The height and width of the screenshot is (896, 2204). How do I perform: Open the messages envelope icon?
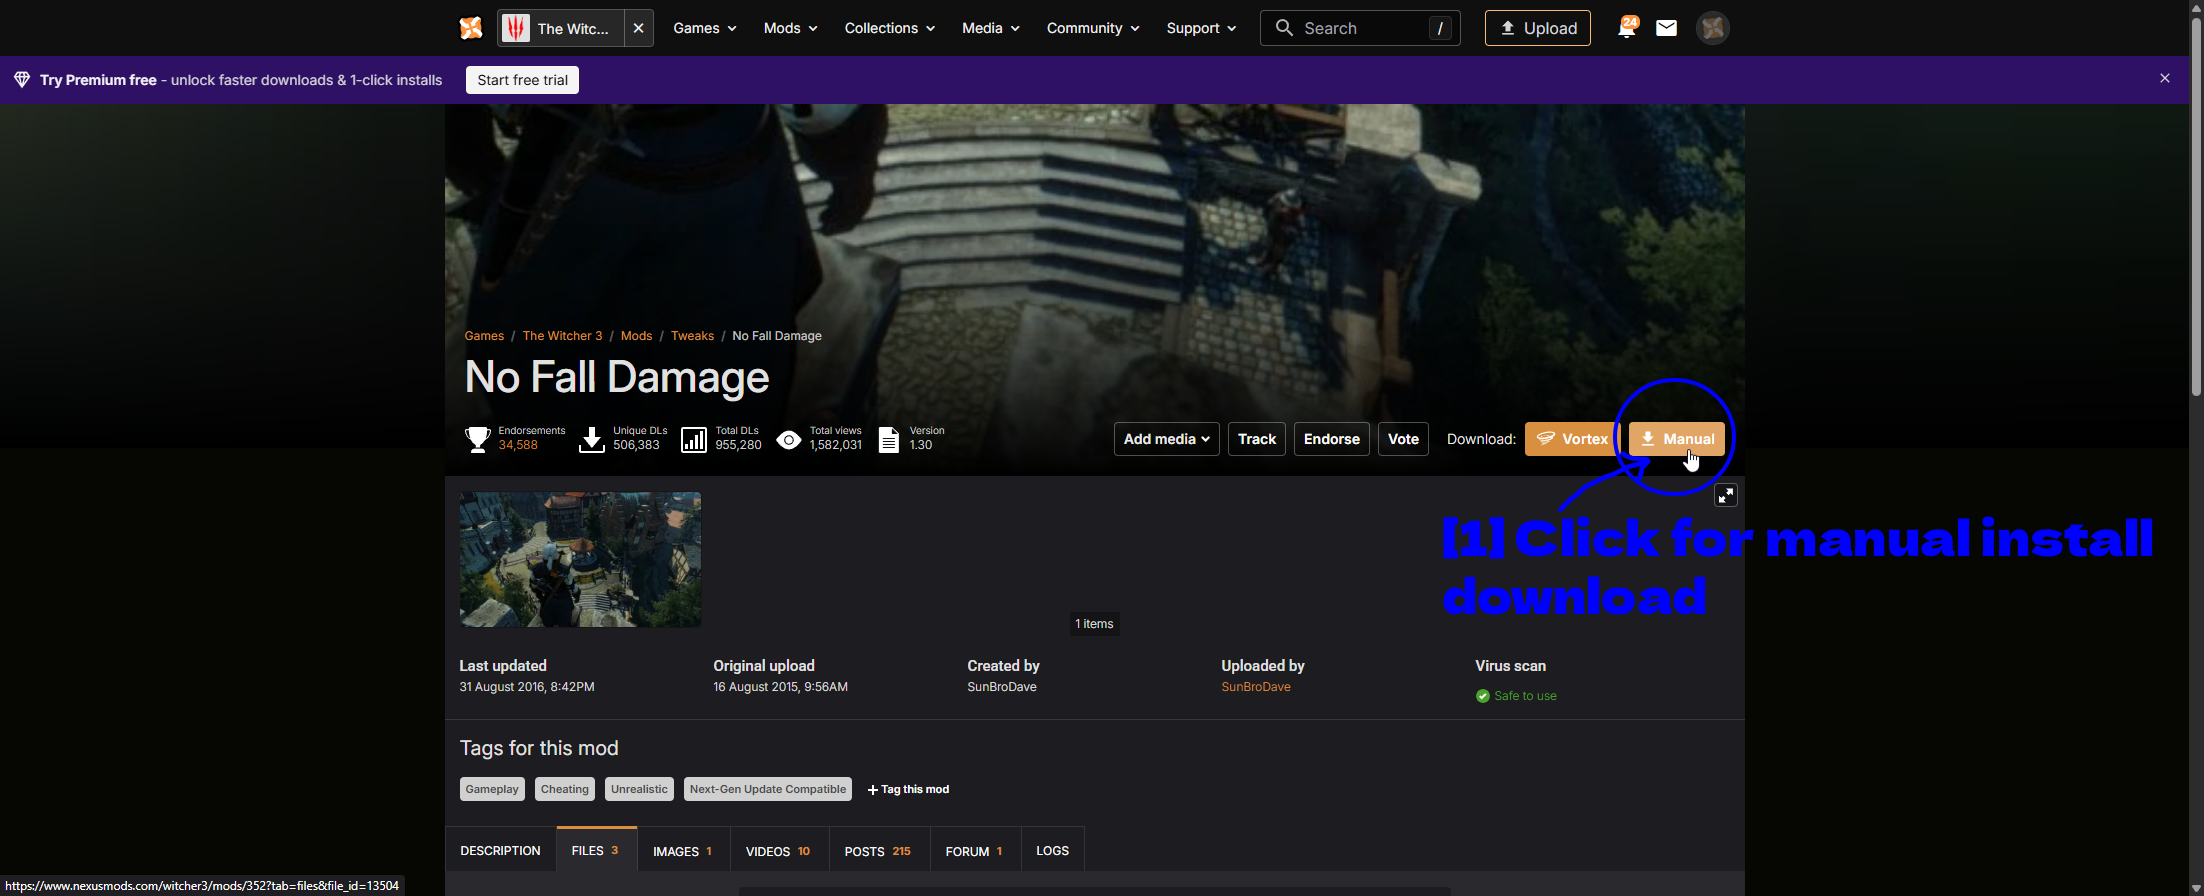pyautogui.click(x=1666, y=28)
